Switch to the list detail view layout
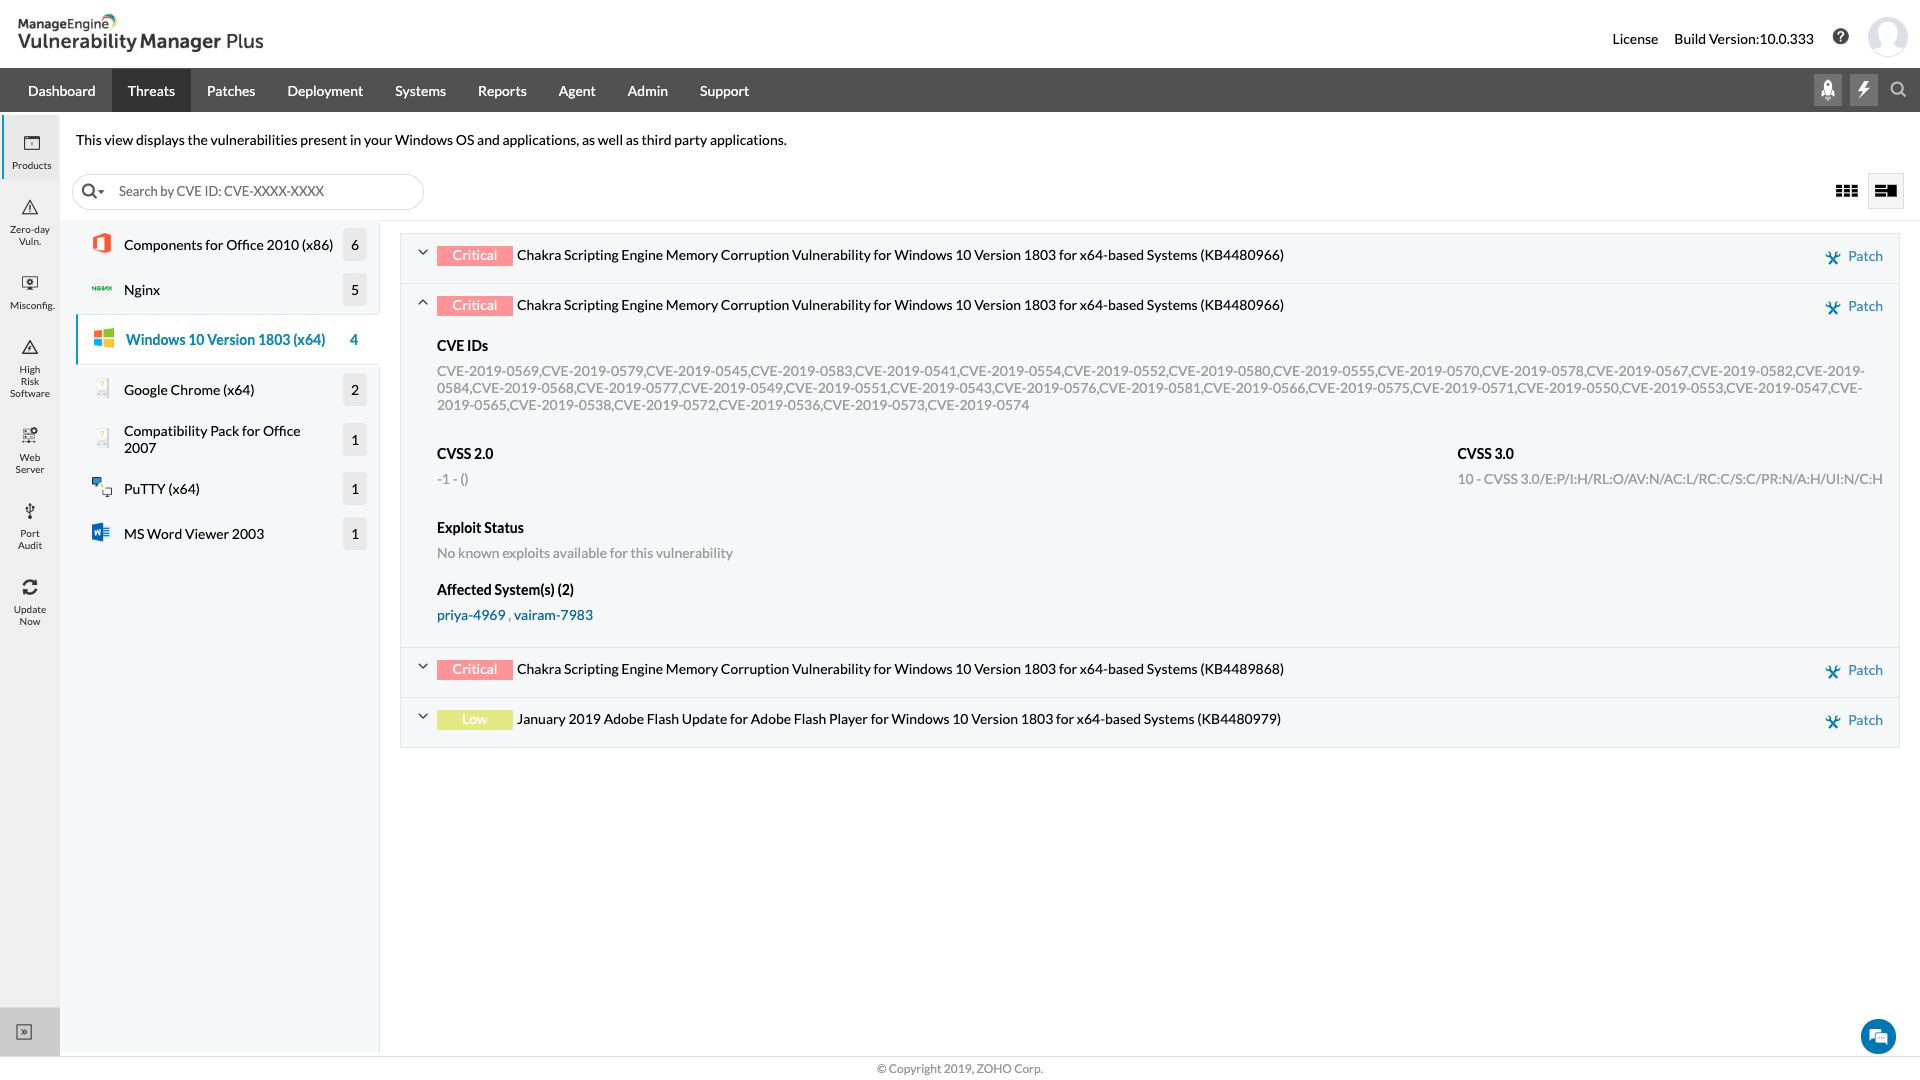 point(1886,191)
